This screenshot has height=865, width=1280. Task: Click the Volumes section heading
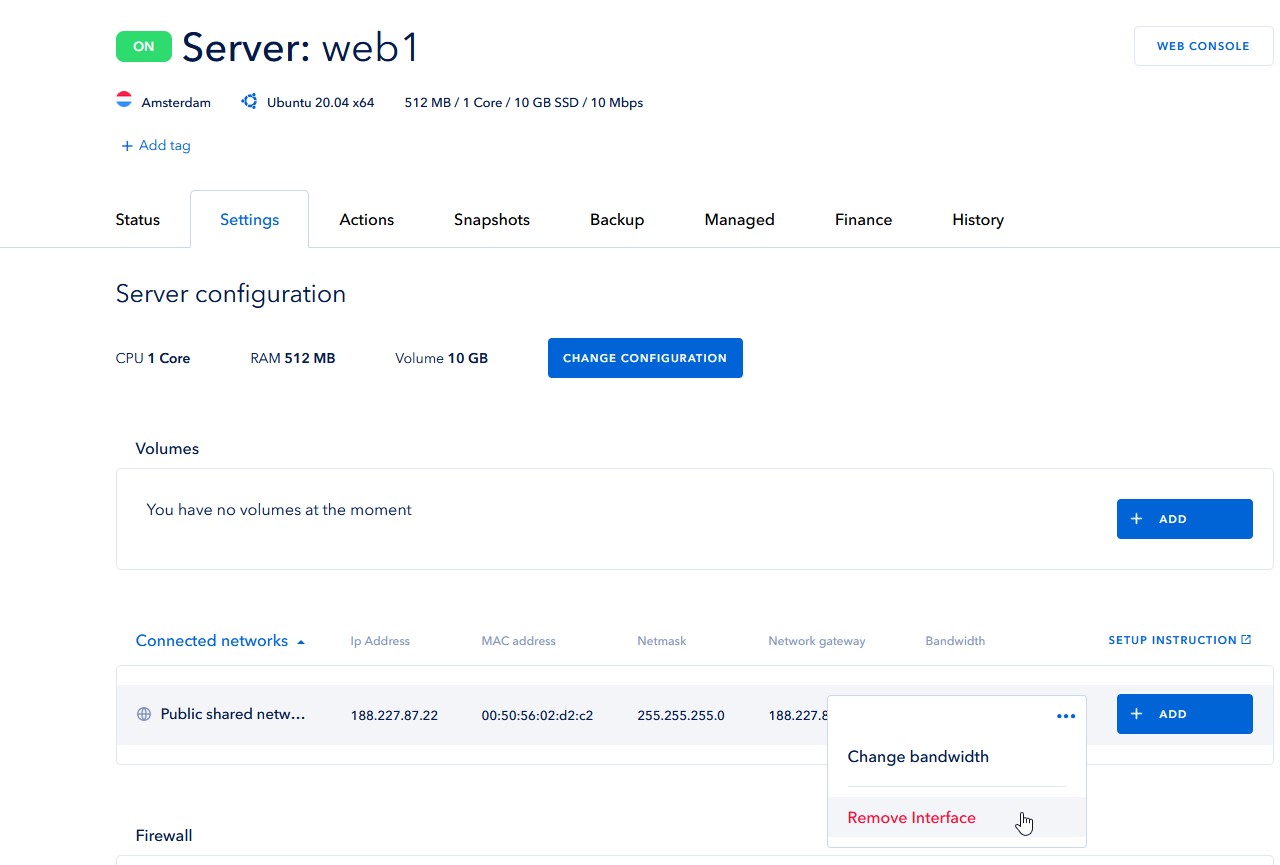tap(167, 449)
